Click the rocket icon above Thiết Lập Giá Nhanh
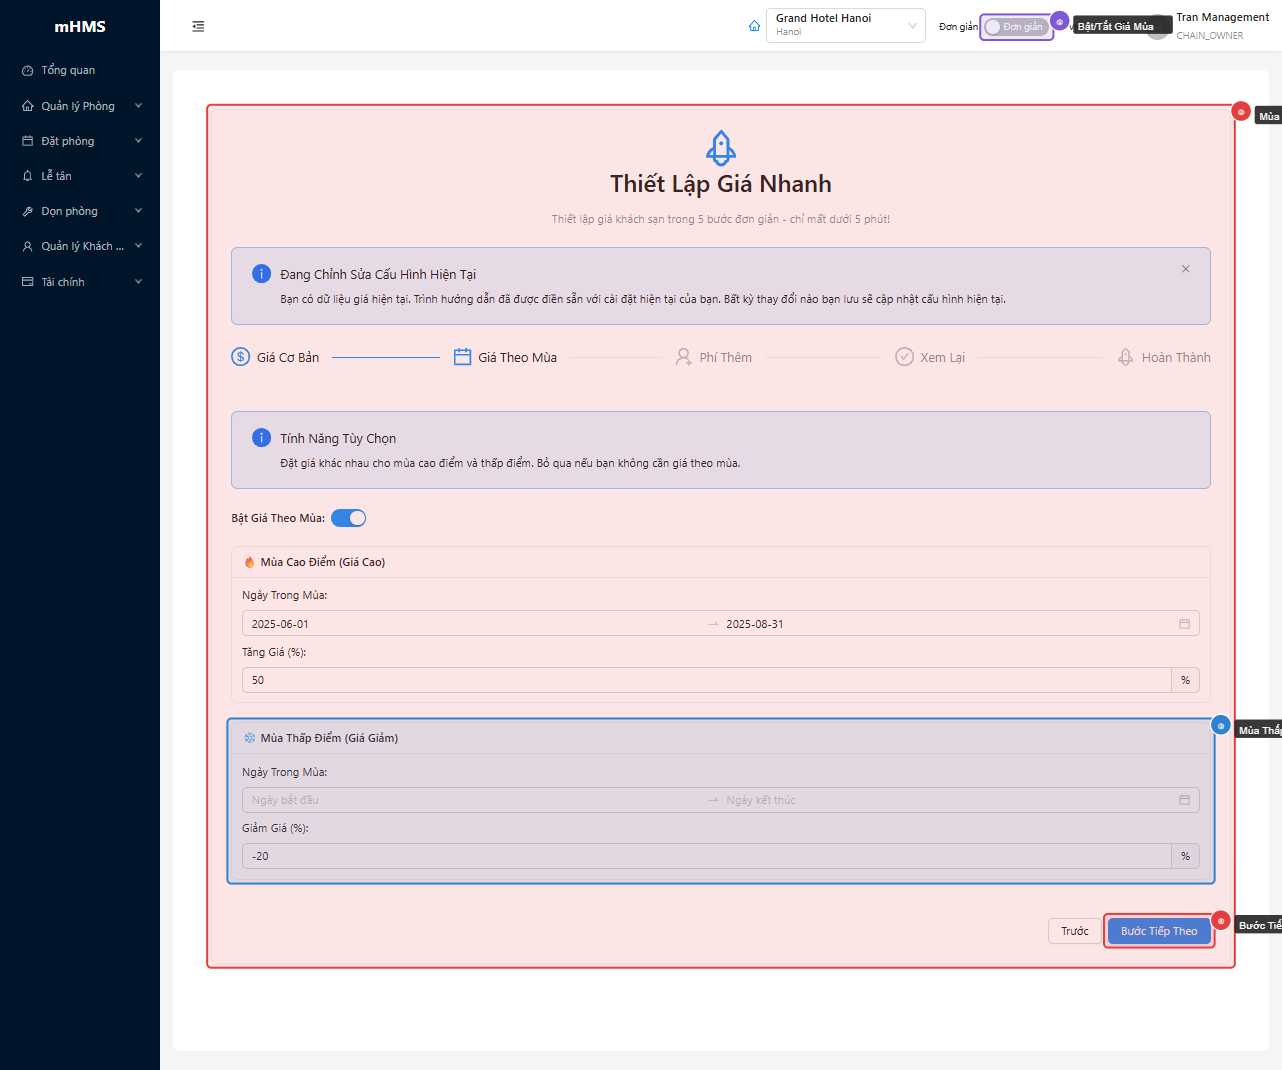 [721, 148]
